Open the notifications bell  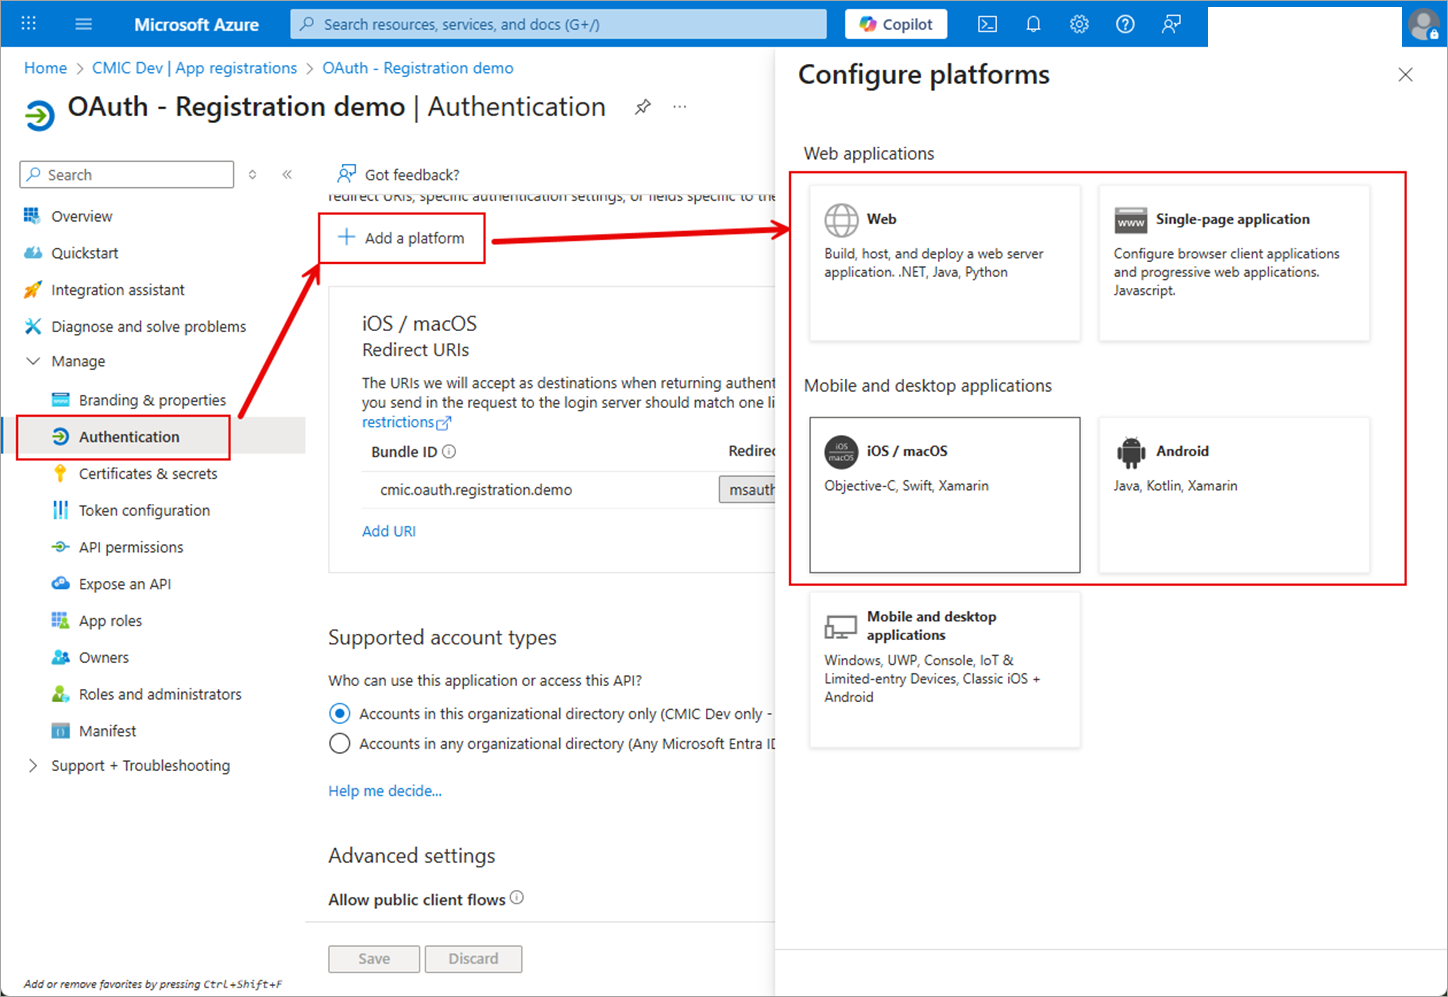[1033, 23]
